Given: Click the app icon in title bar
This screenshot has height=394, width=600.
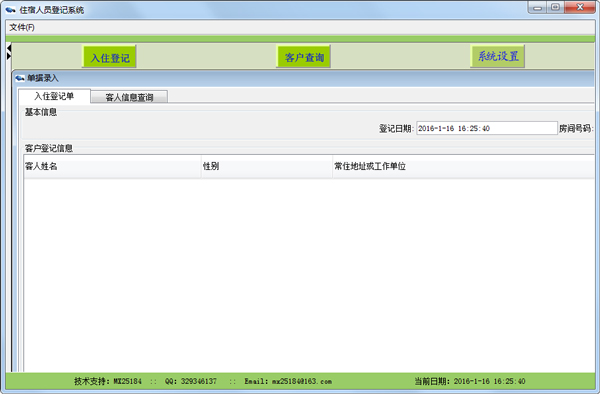Looking at the screenshot, I should point(10,10).
